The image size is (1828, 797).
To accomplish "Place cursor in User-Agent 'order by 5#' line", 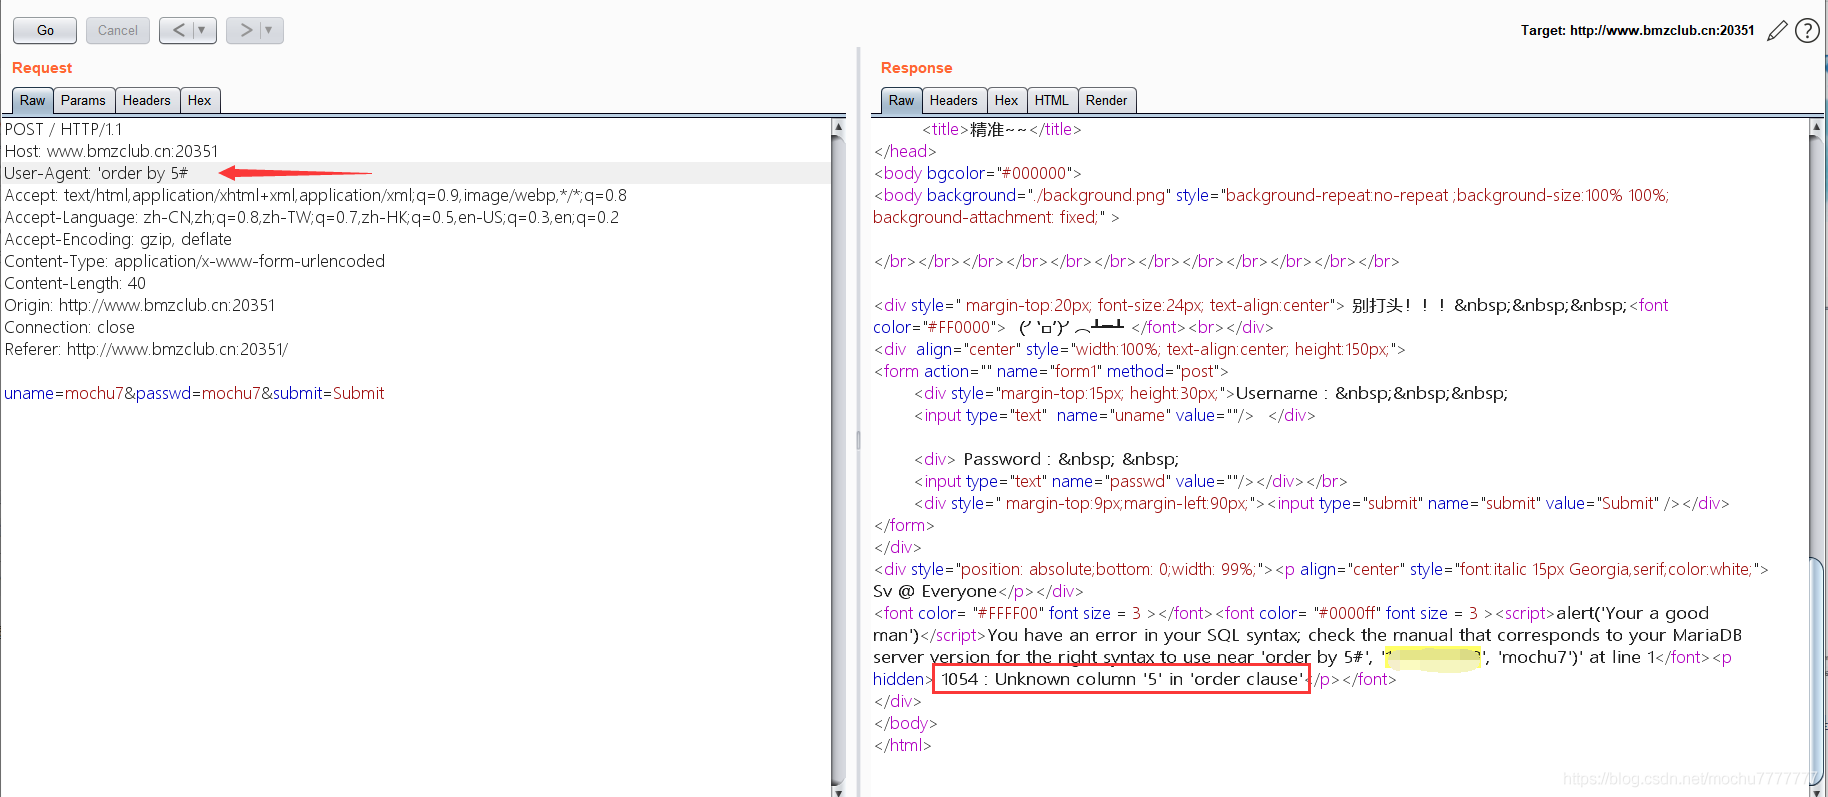I will (96, 174).
